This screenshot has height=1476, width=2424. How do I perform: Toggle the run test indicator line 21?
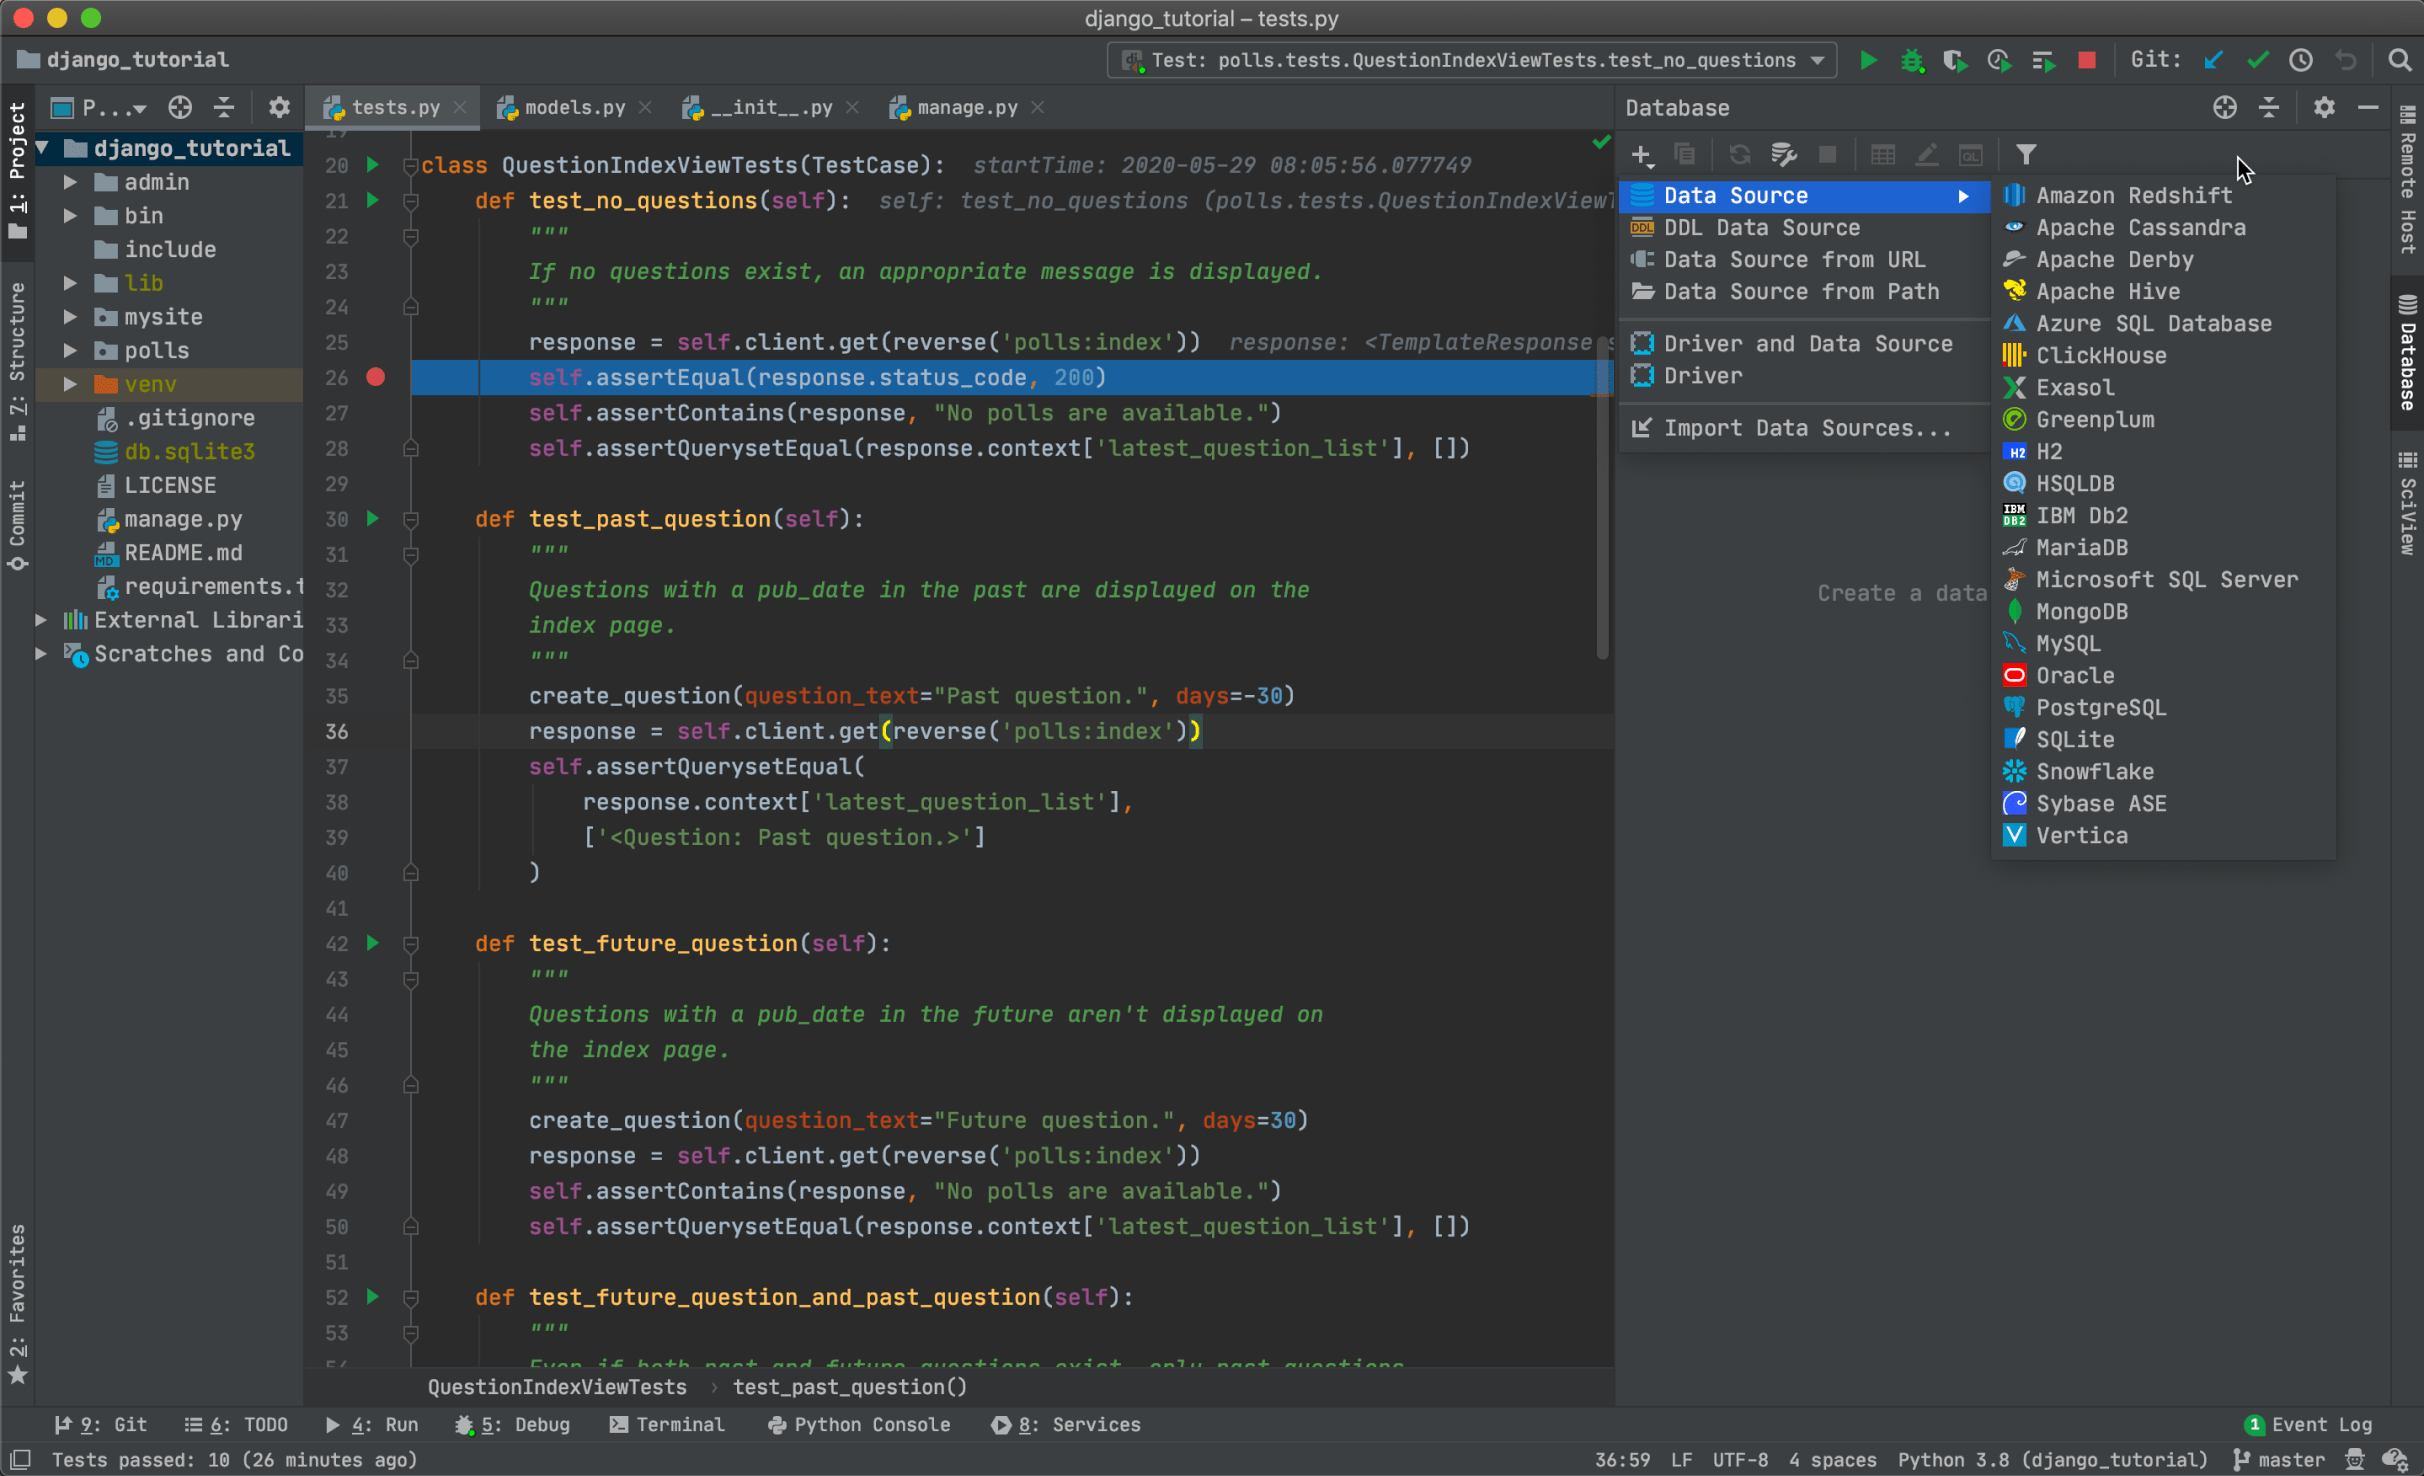(x=372, y=197)
